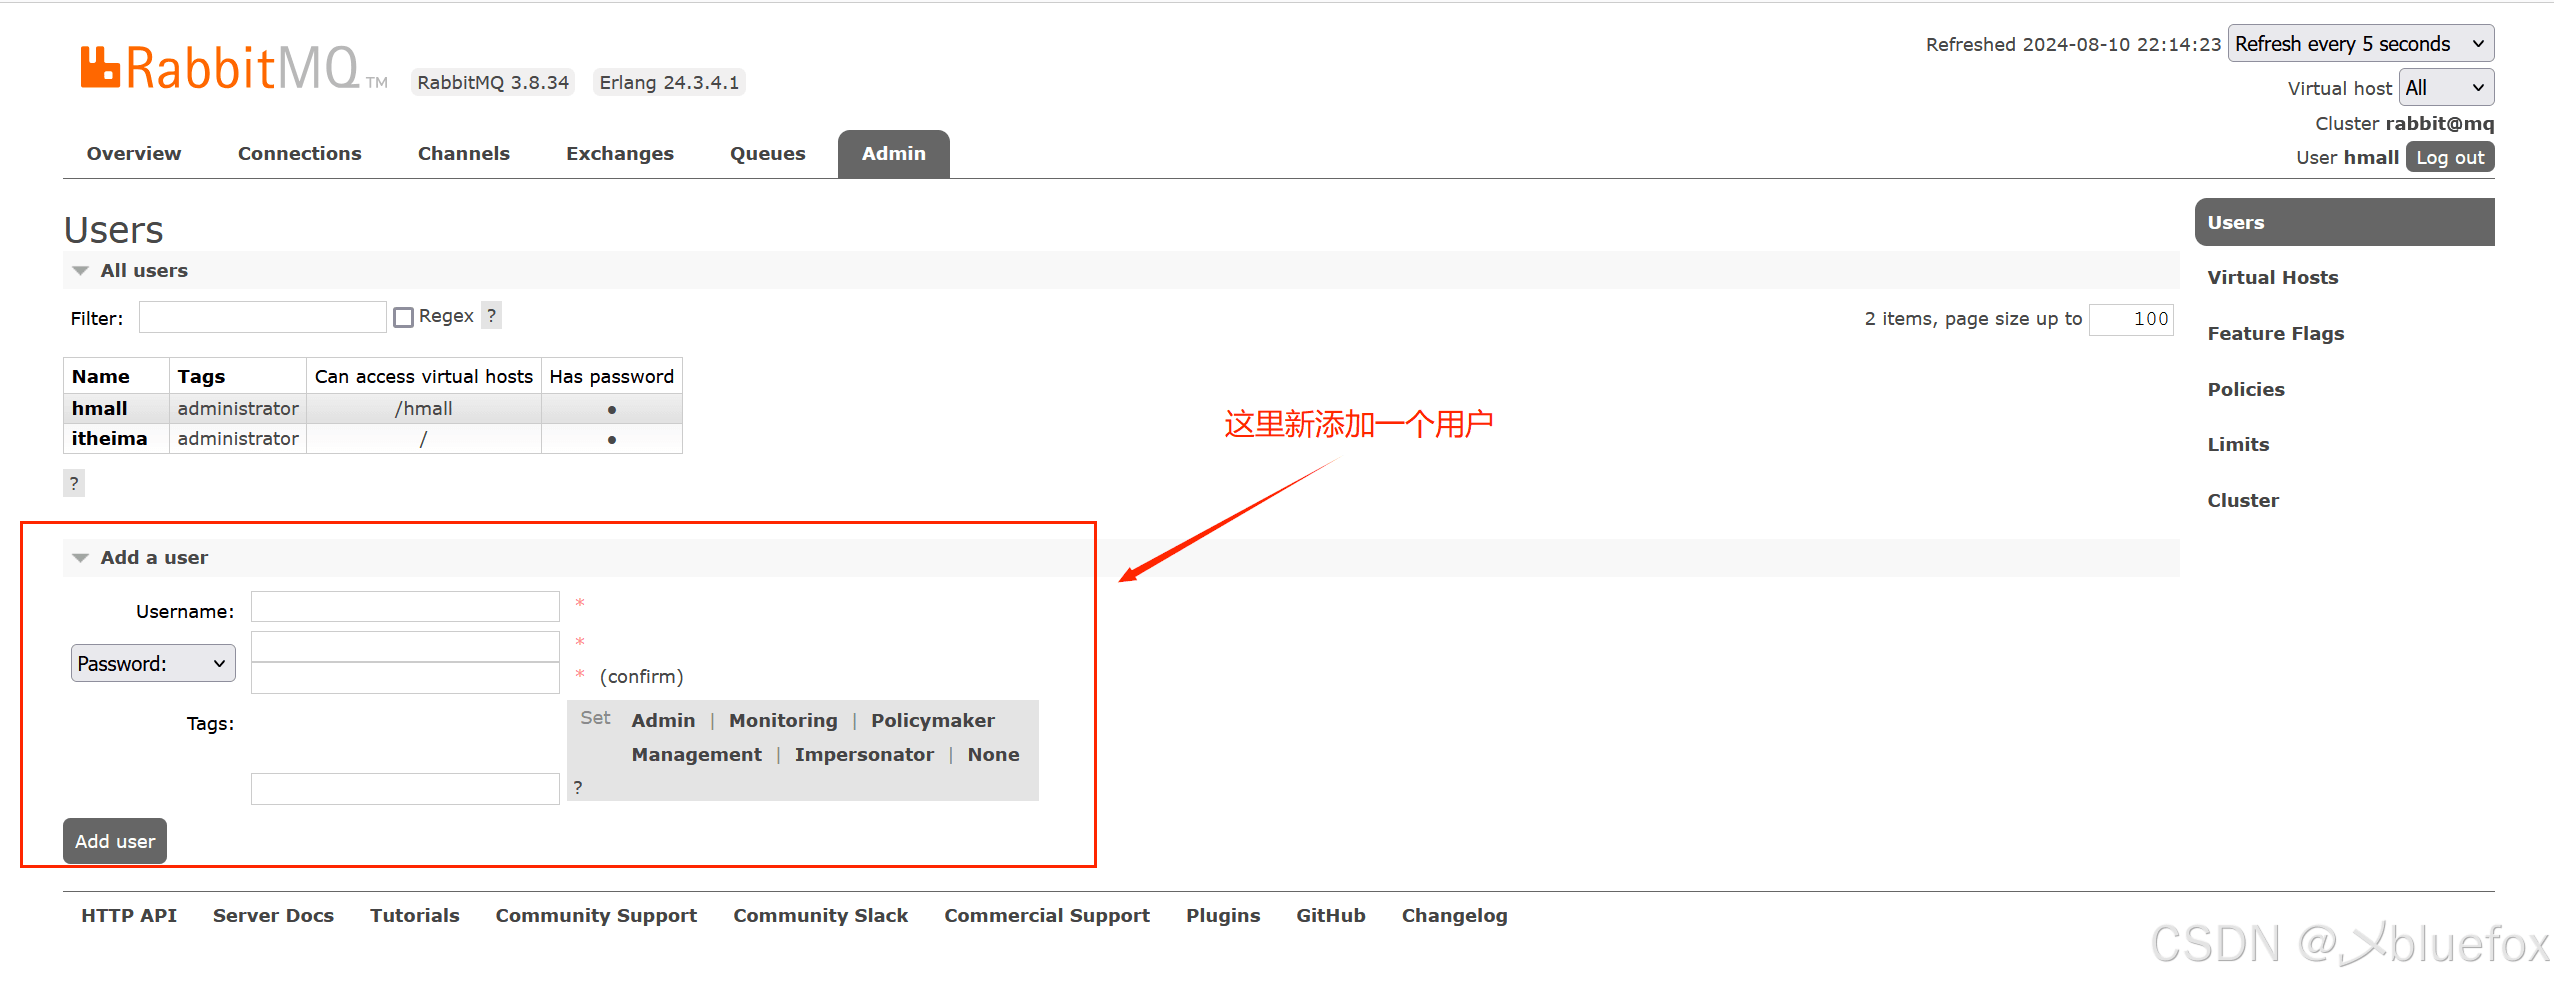
Task: Click the password confirm input field
Action: pos(405,678)
